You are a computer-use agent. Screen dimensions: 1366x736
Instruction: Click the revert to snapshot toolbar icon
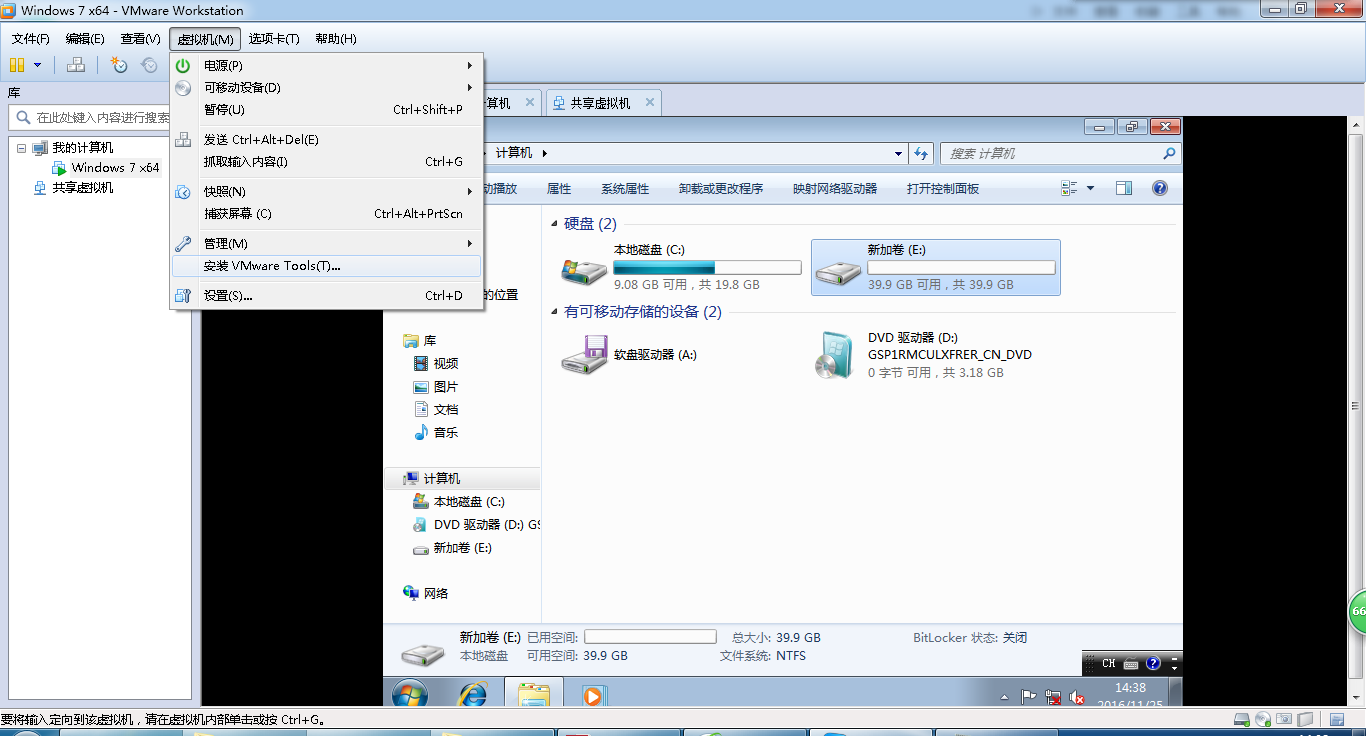tap(150, 65)
